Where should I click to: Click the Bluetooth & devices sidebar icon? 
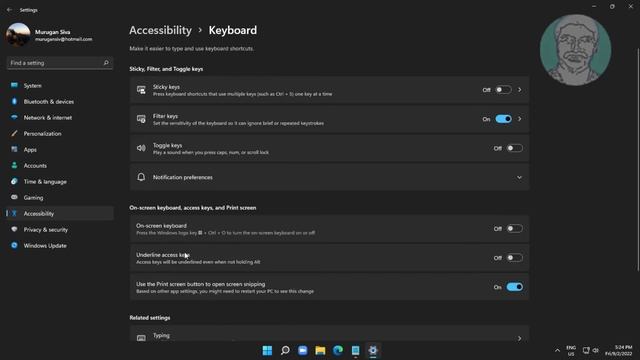pyautogui.click(x=14, y=101)
